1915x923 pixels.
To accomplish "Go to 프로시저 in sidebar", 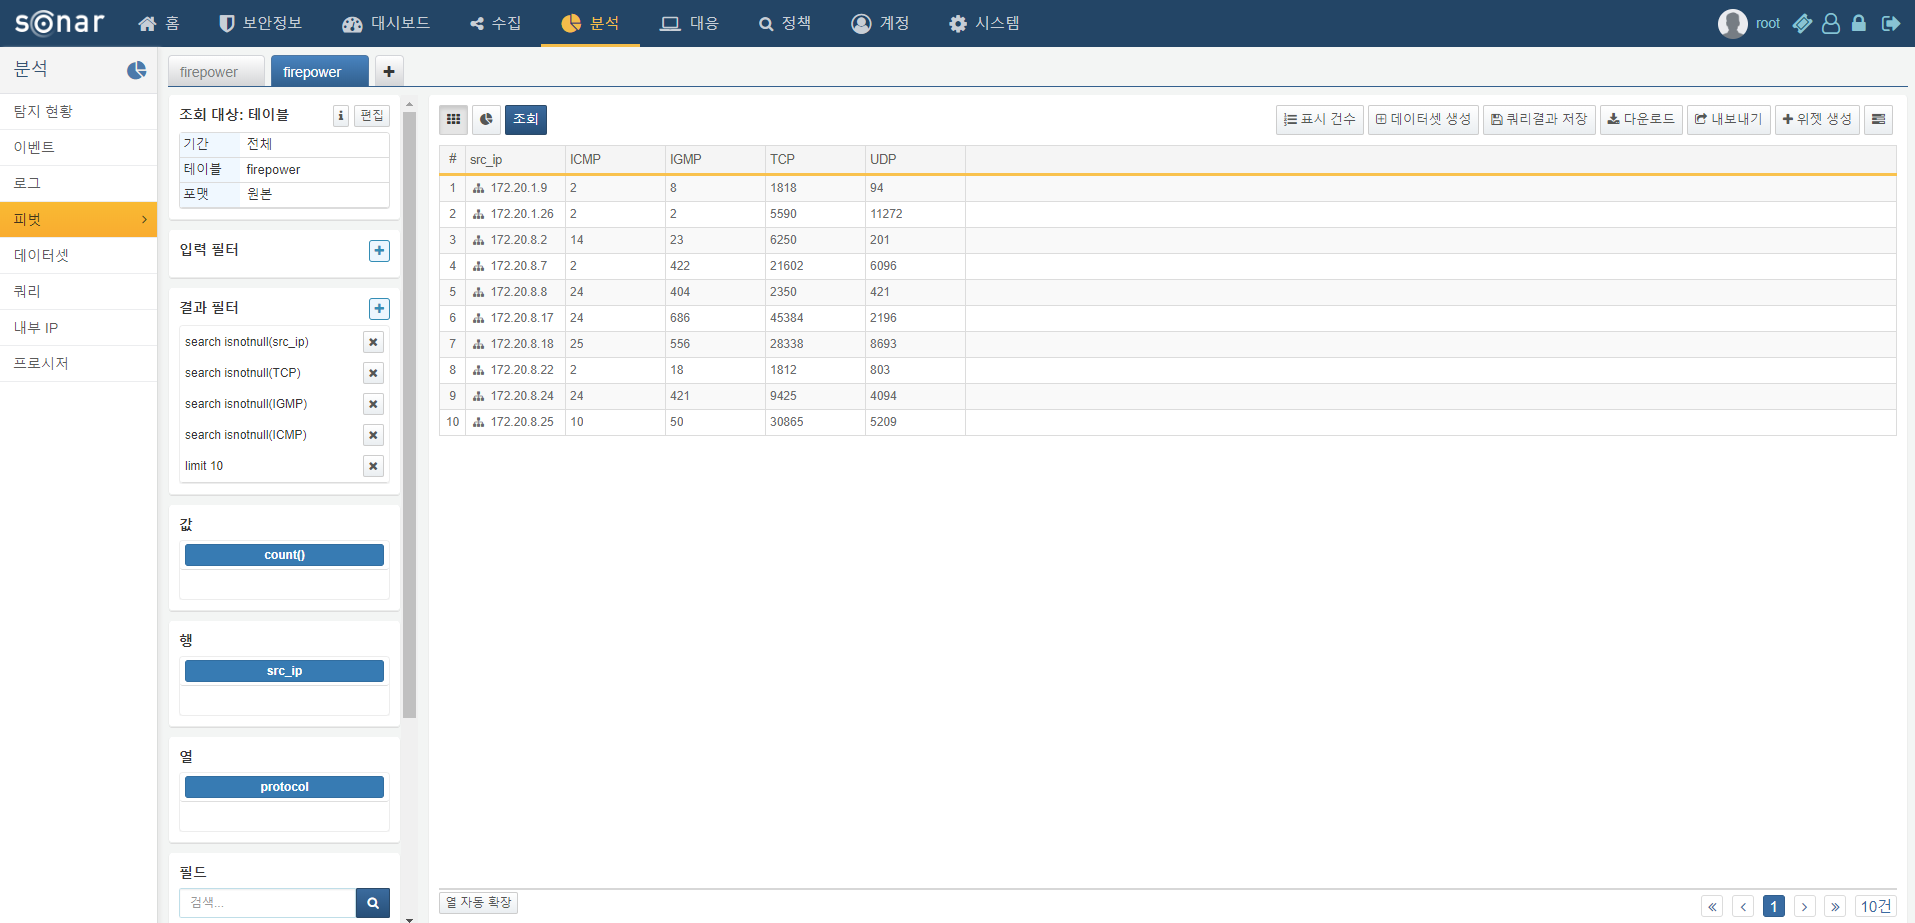I will pyautogui.click(x=78, y=363).
